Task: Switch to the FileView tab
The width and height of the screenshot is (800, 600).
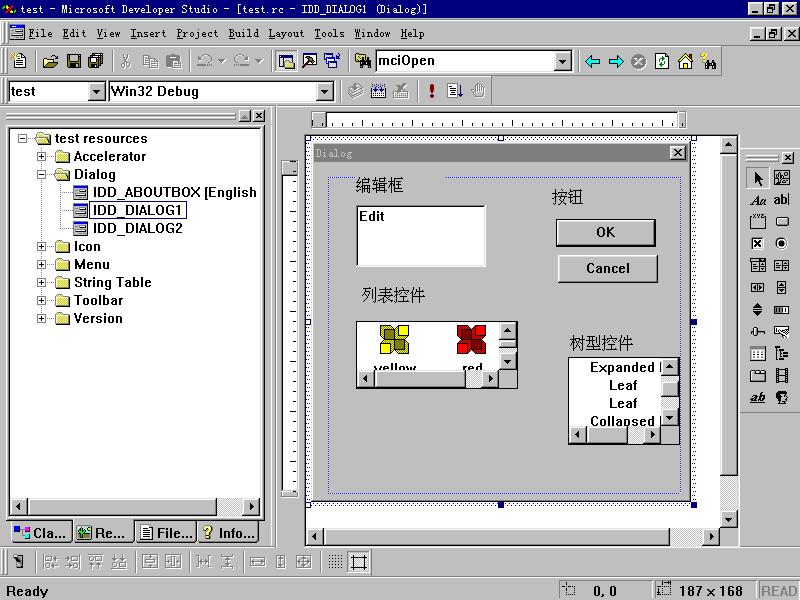Action: tap(166, 533)
